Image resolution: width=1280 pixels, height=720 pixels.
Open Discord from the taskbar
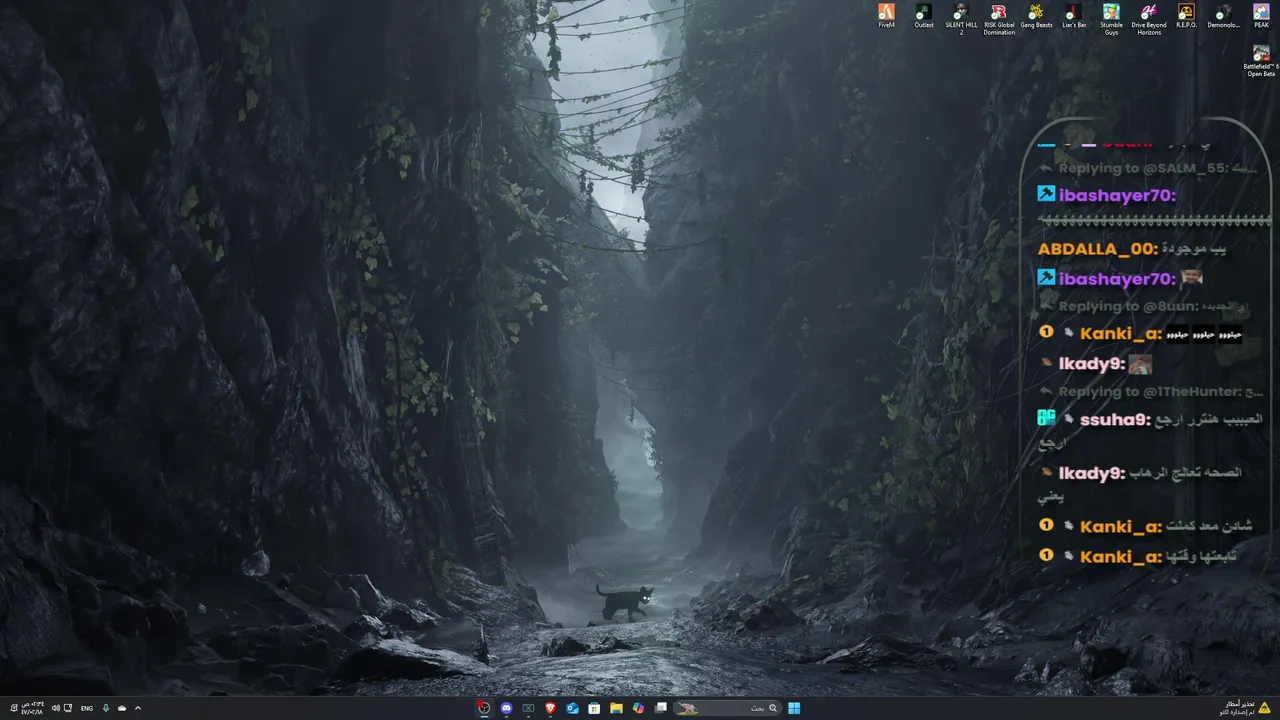[x=506, y=708]
